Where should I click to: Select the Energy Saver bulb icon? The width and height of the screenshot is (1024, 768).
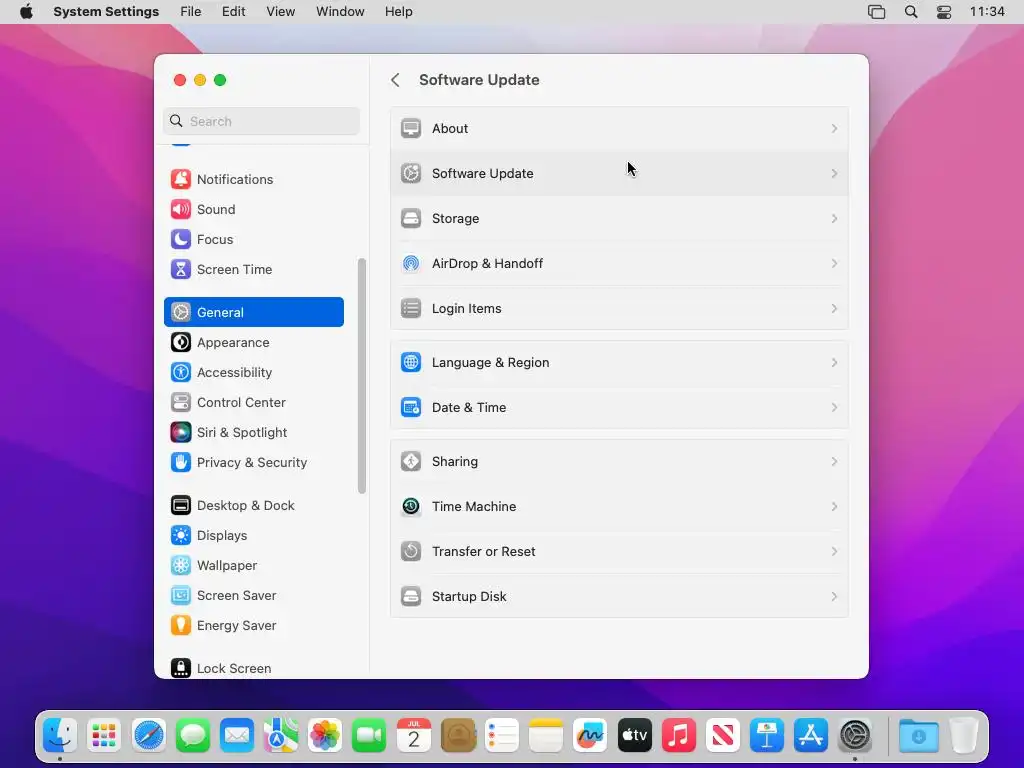pos(181,626)
